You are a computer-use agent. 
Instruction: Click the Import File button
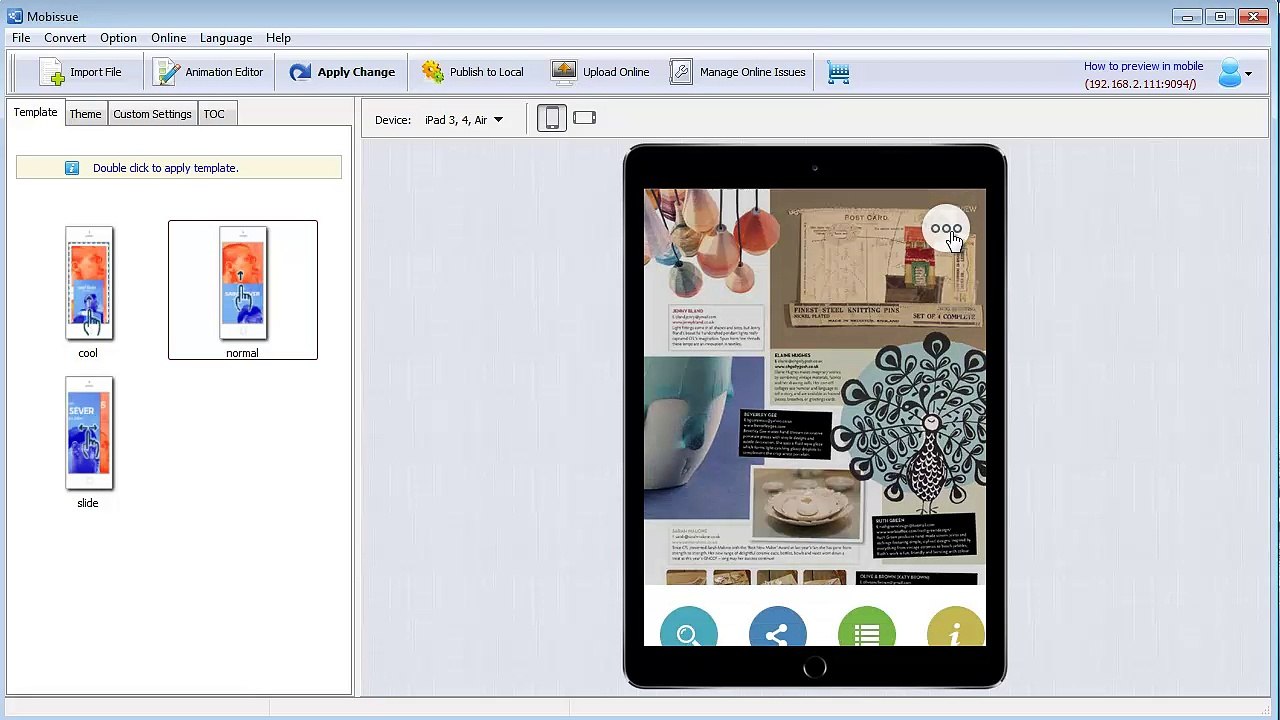pyautogui.click(x=80, y=72)
